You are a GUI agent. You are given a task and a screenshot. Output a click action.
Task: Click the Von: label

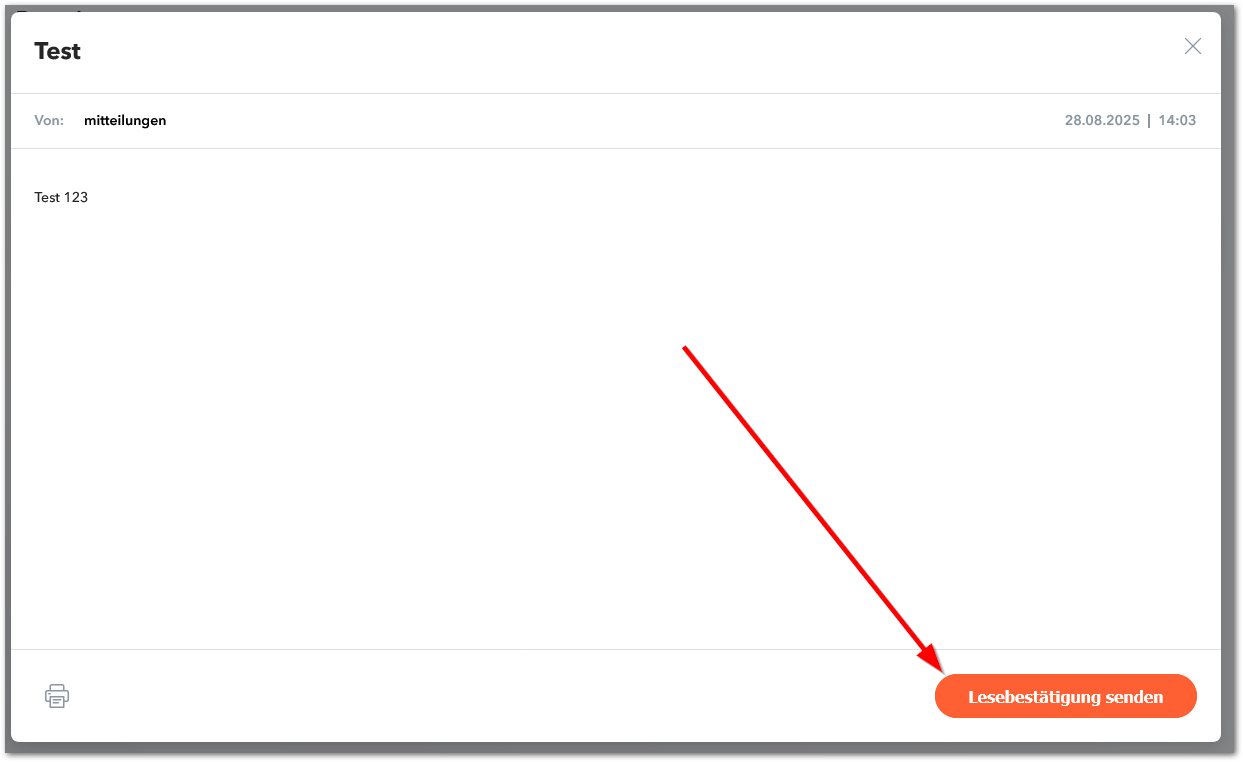pyautogui.click(x=49, y=120)
